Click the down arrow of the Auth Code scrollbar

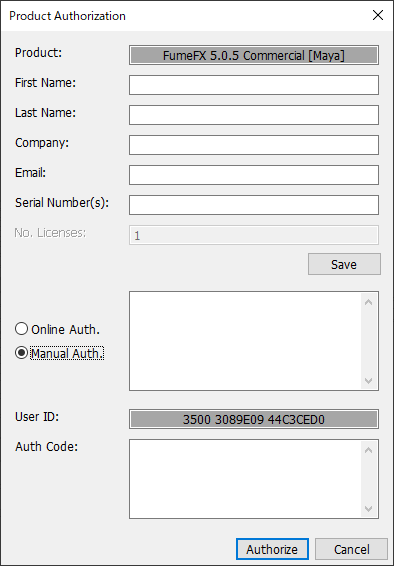(x=368, y=509)
